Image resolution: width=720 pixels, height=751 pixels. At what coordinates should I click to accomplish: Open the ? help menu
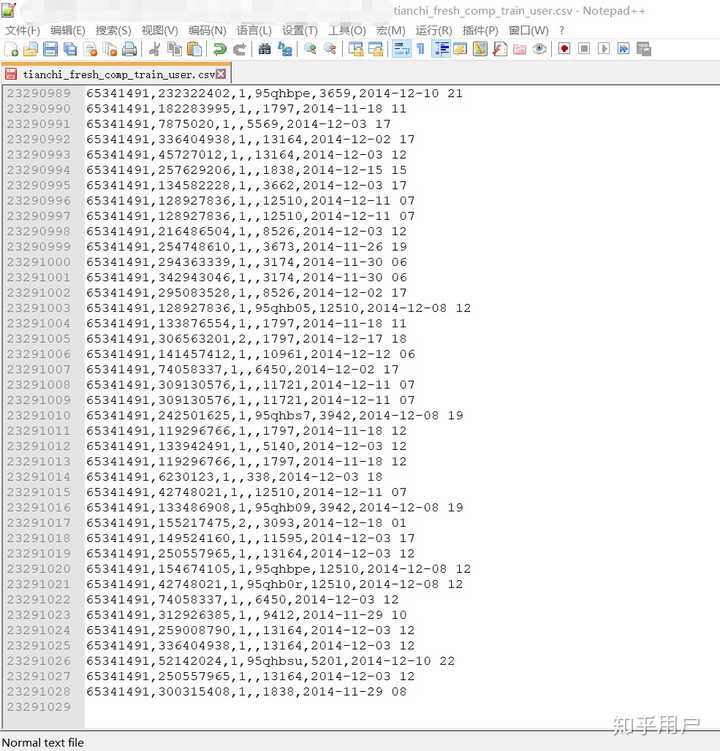click(561, 30)
